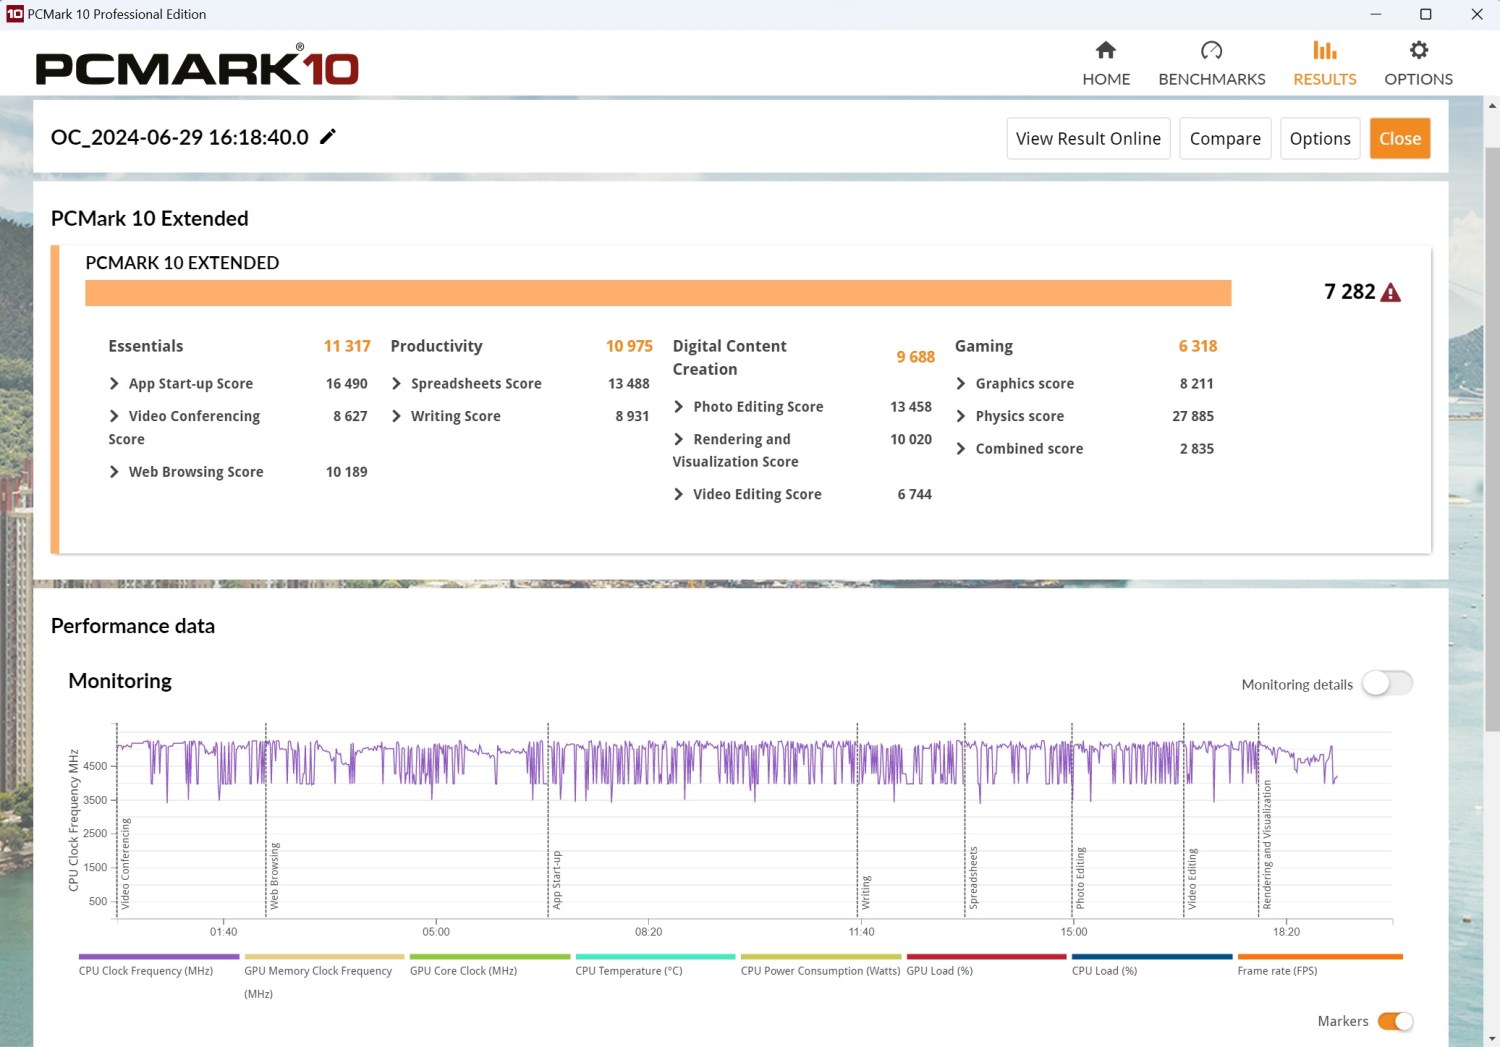
Task: Expand the Graphics score row
Action: (961, 384)
